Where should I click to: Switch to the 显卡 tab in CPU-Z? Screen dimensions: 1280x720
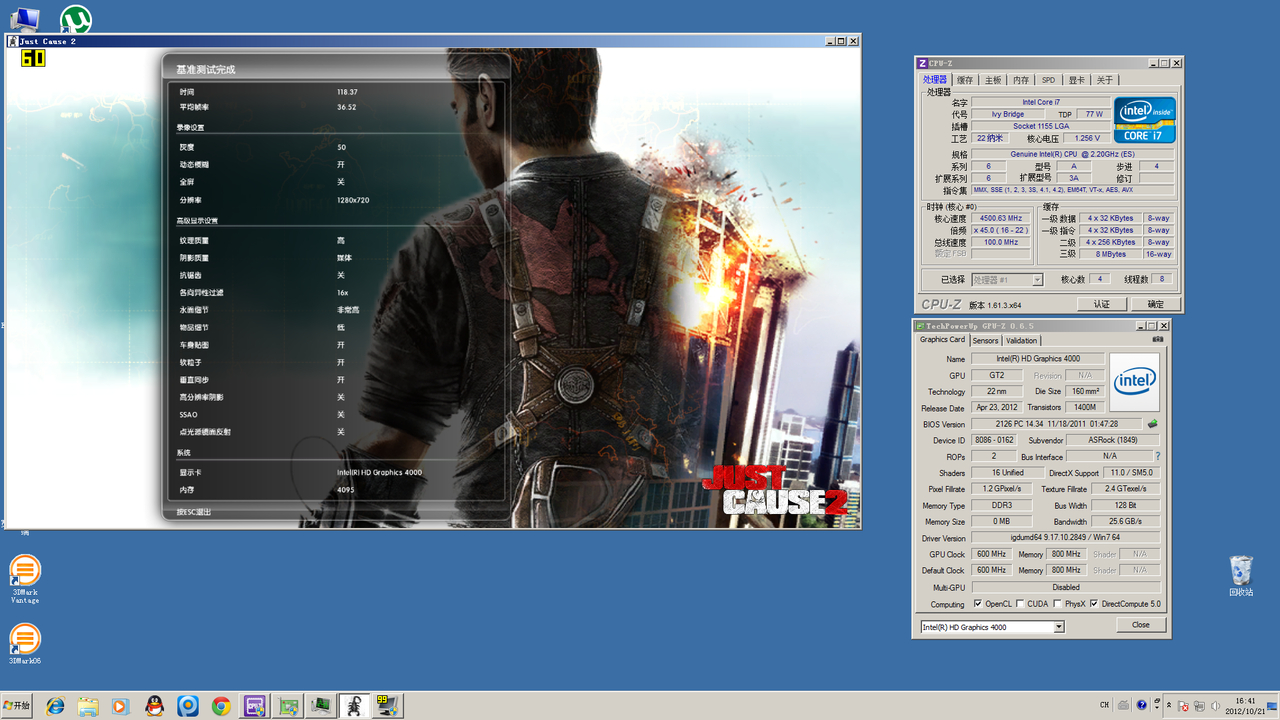pos(1076,80)
